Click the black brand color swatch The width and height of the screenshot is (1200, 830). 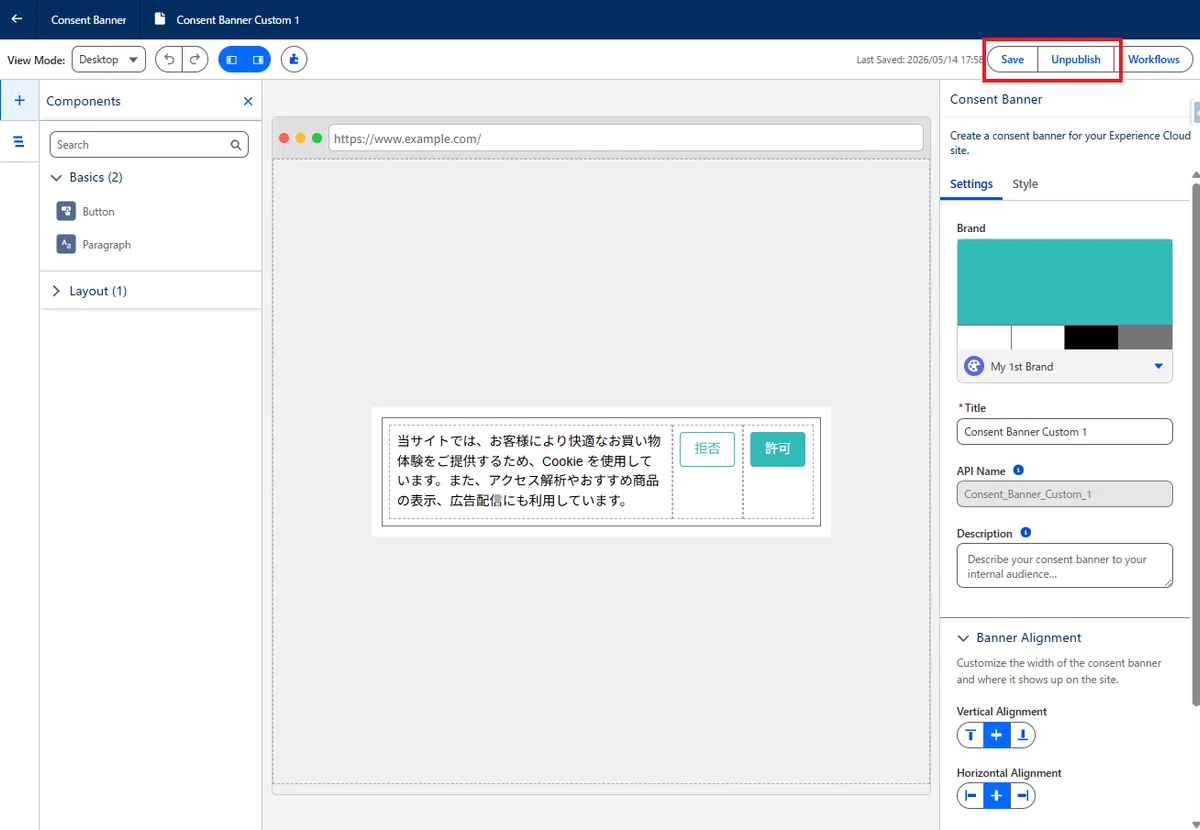click(x=1091, y=337)
